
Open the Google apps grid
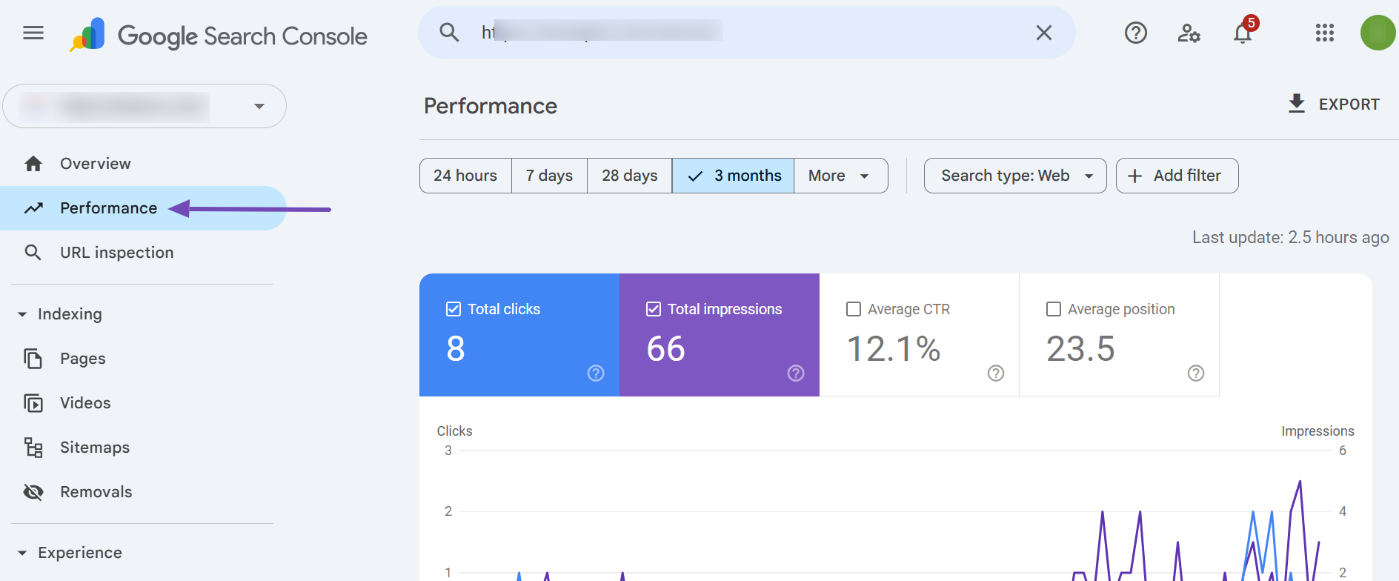(1325, 33)
